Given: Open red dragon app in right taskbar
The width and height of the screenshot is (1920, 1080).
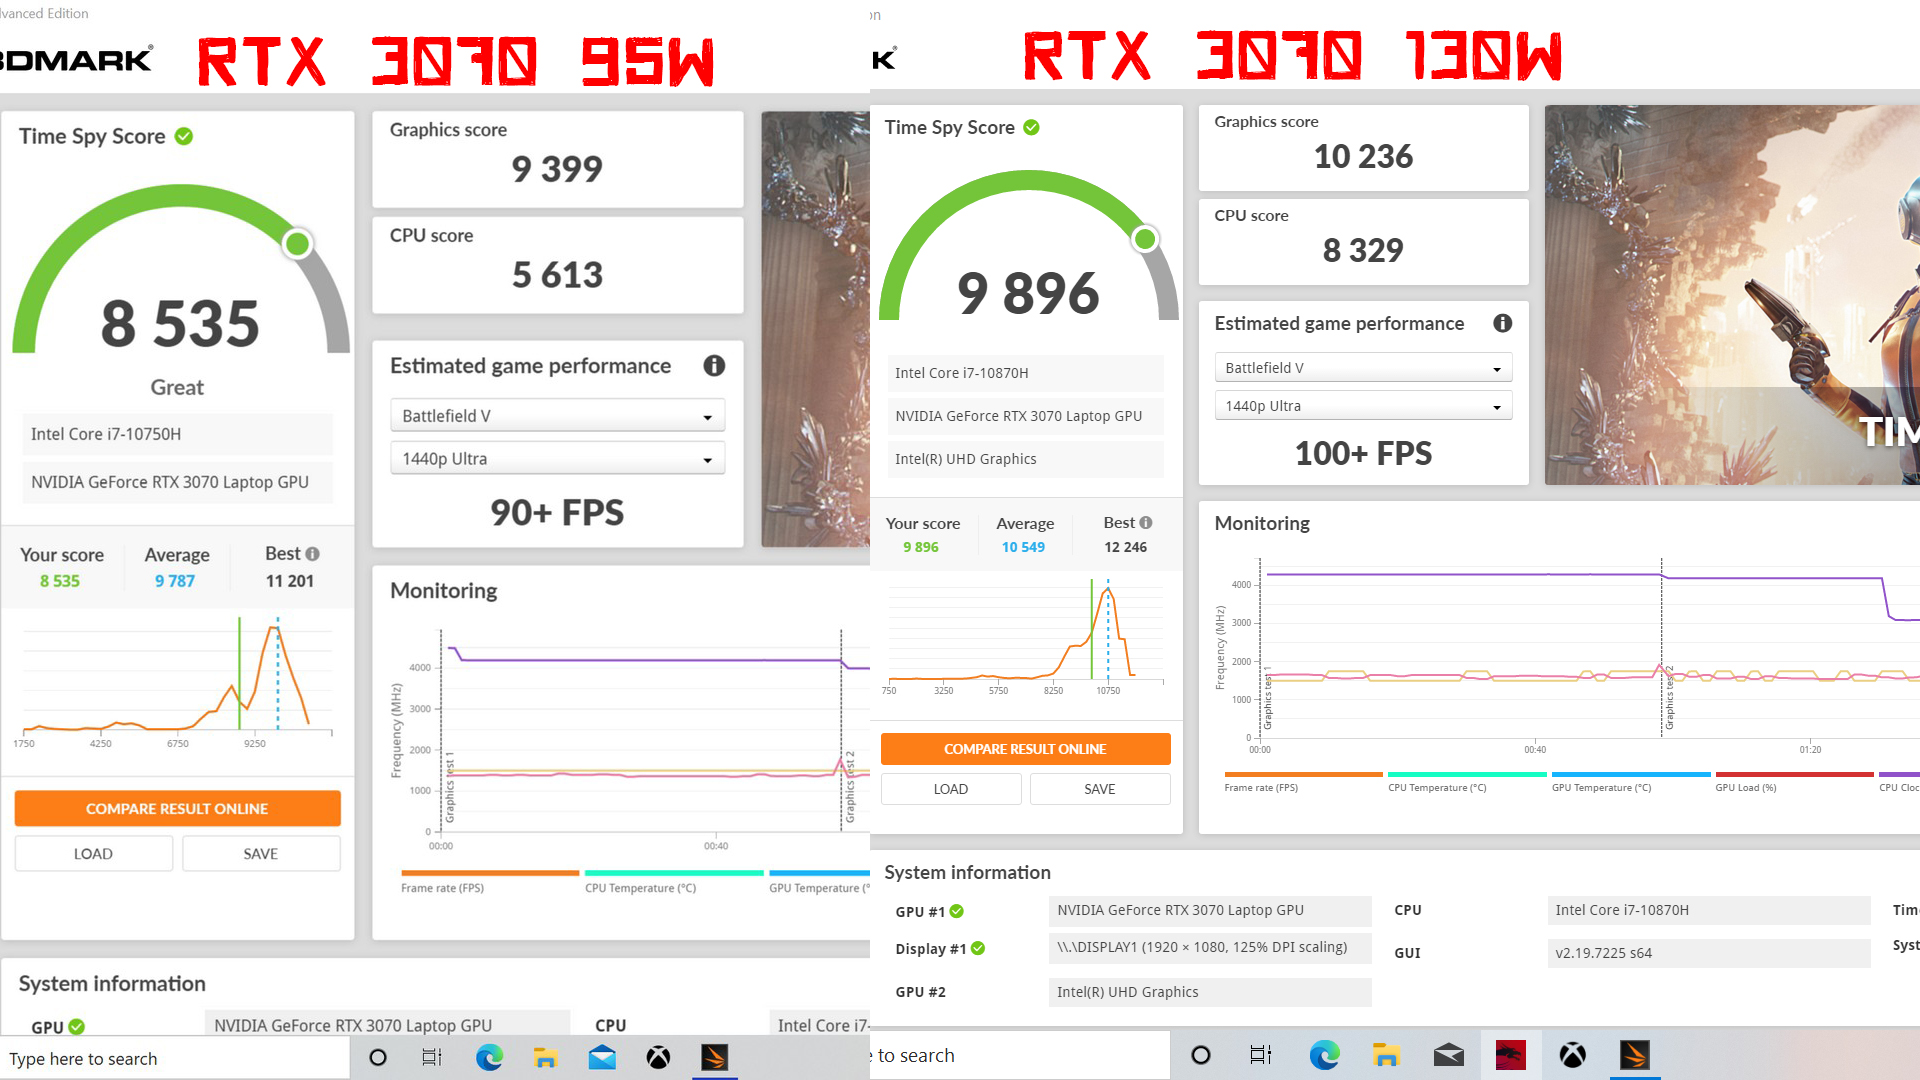Looking at the screenshot, I should (1510, 1055).
